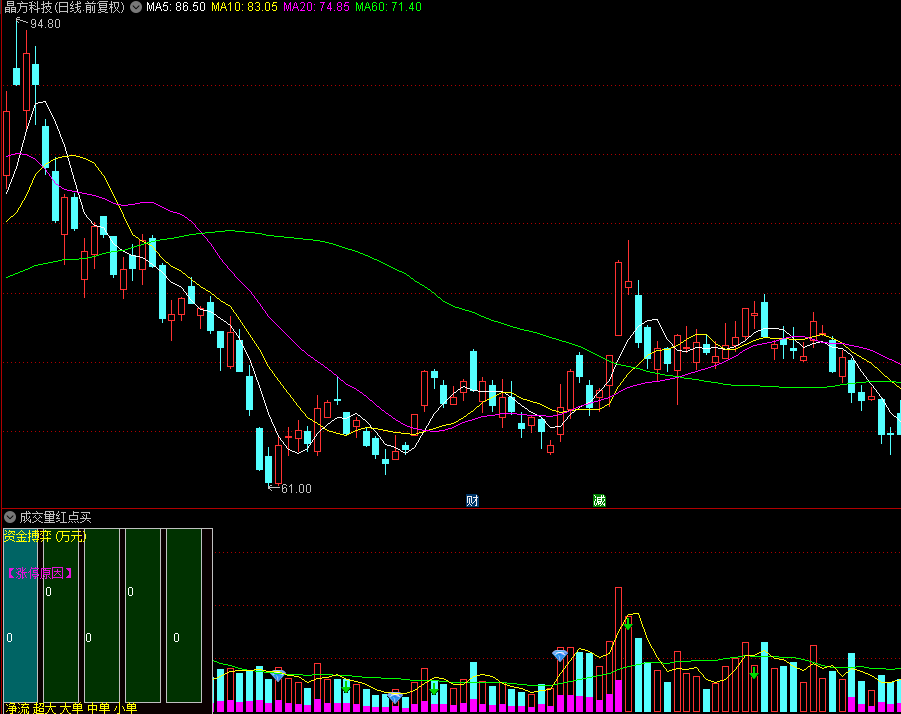
Task: Click the green arrow beside the tallest volume bar
Action: tap(628, 624)
